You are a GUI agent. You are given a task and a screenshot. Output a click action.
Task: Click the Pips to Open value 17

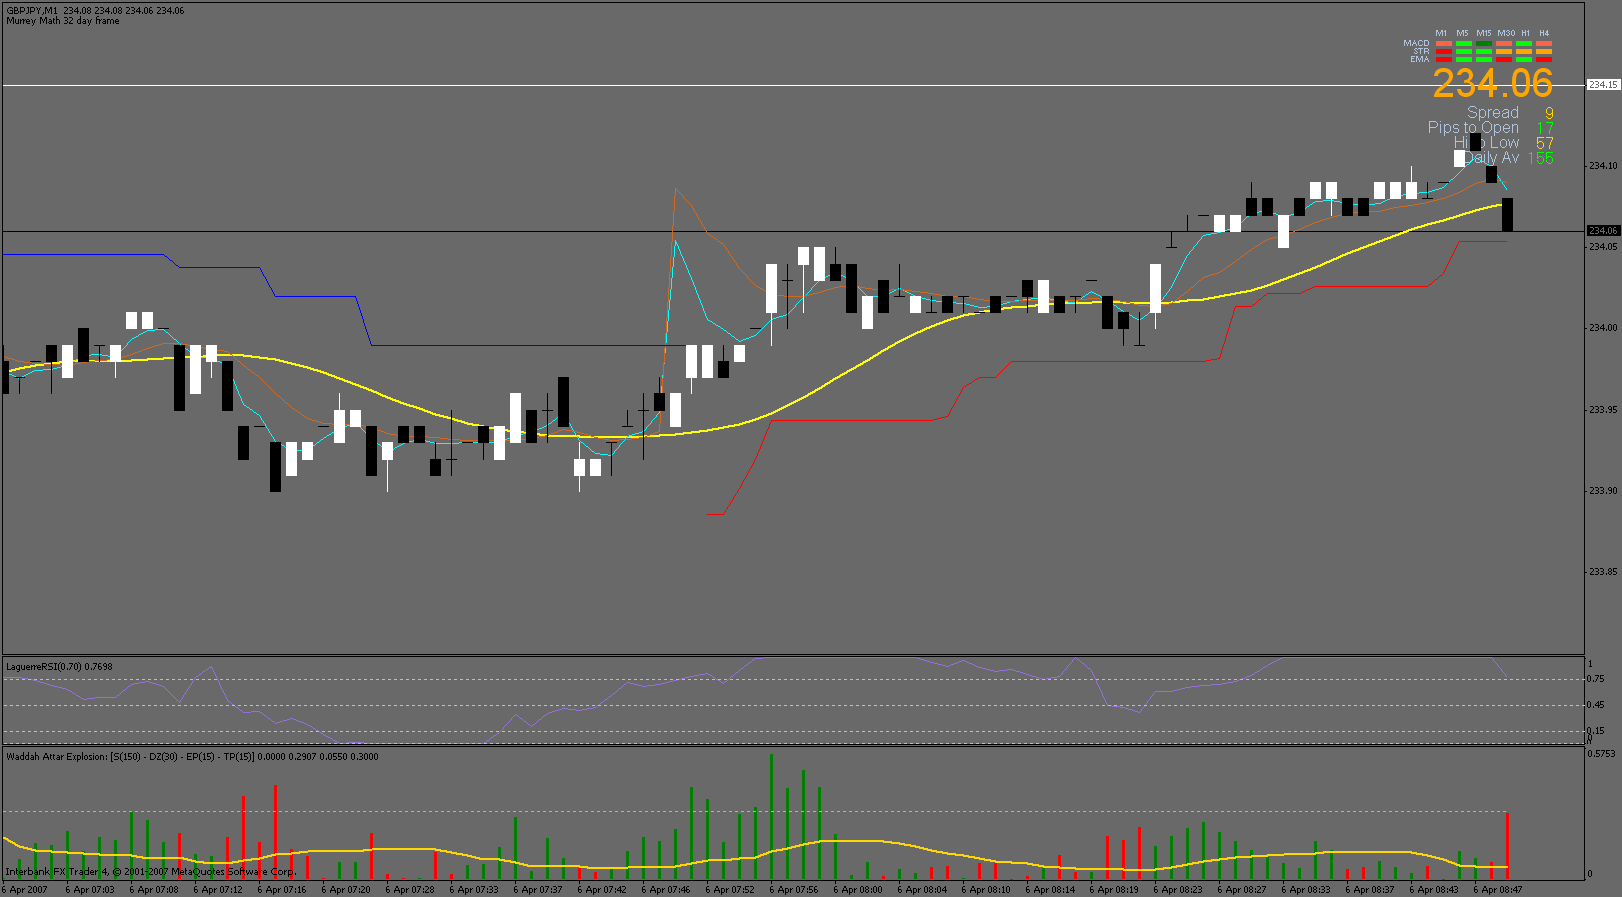tap(1545, 128)
